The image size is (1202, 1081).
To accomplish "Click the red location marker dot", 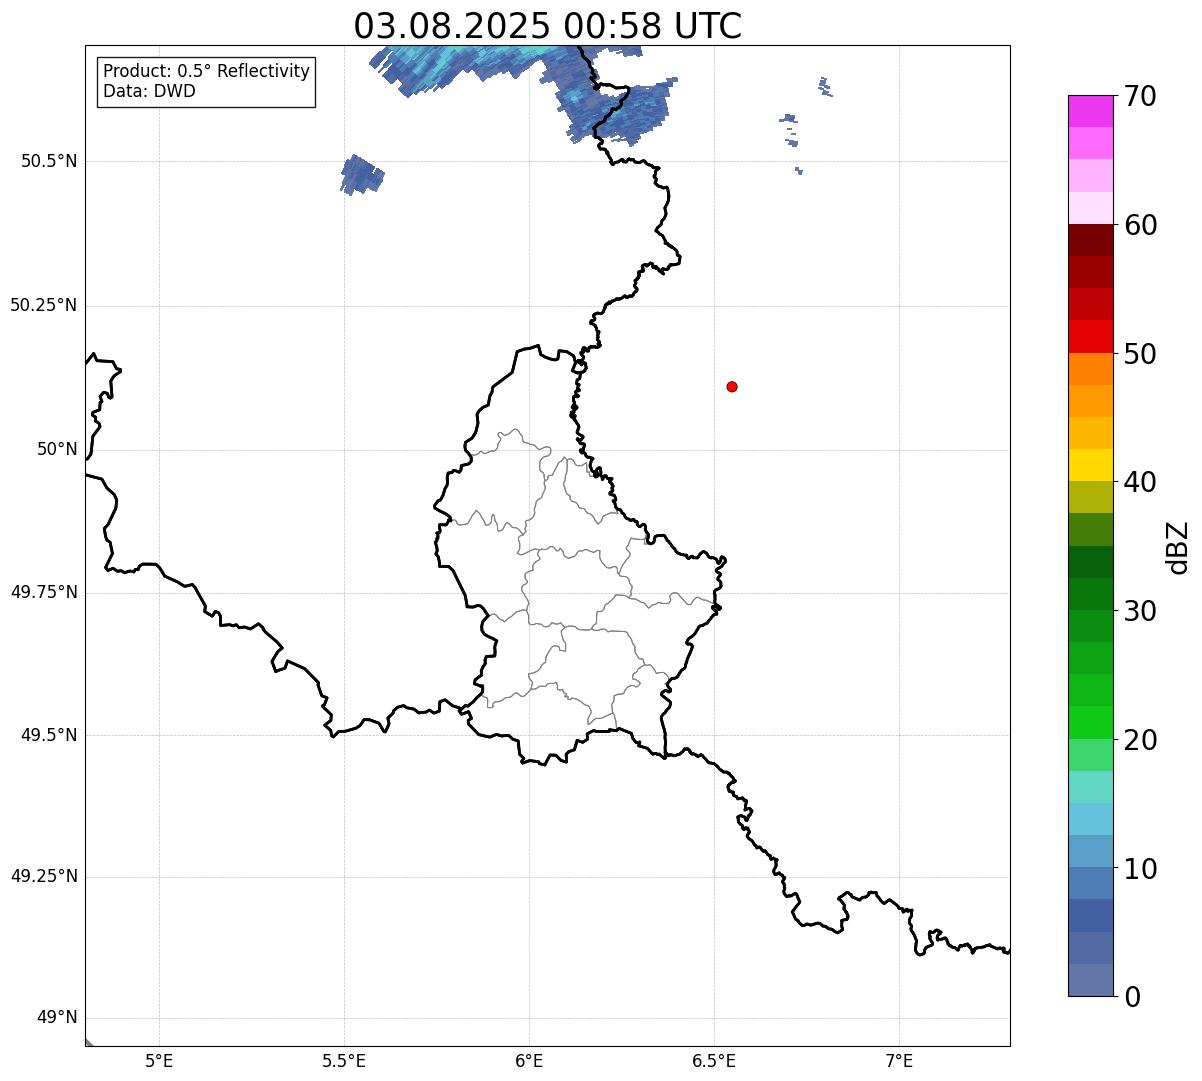I will point(732,386).
